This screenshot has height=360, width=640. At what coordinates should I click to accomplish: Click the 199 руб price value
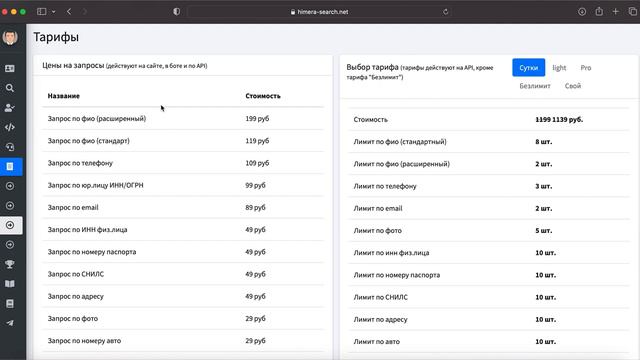(x=257, y=118)
